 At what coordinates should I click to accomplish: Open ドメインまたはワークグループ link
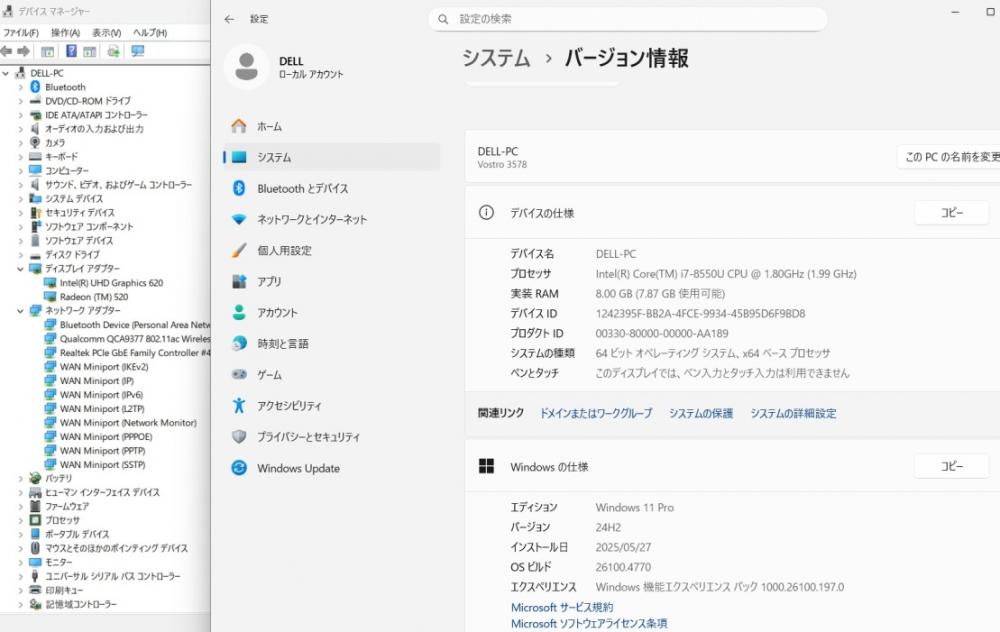tap(596, 413)
